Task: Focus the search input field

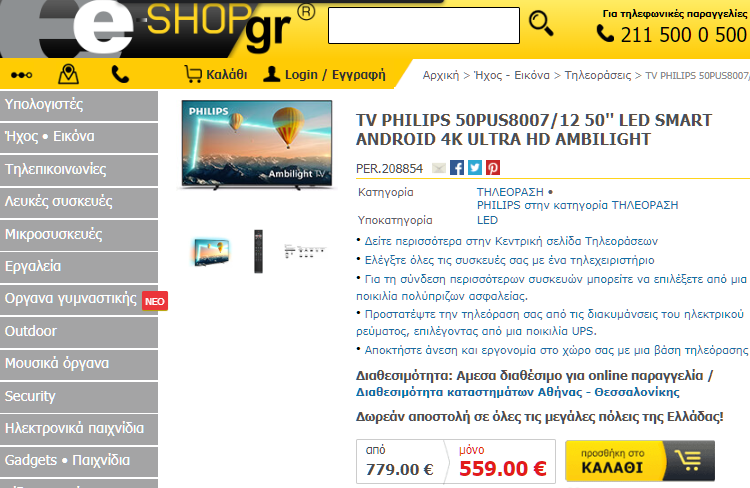Action: pyautogui.click(x=424, y=25)
